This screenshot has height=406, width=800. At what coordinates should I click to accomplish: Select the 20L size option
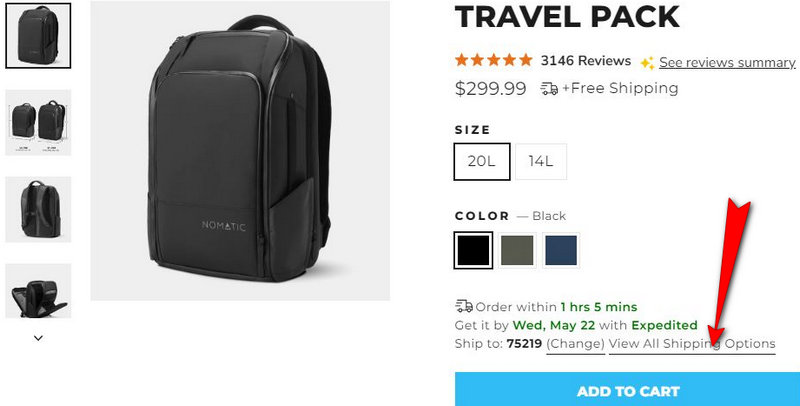(x=482, y=161)
